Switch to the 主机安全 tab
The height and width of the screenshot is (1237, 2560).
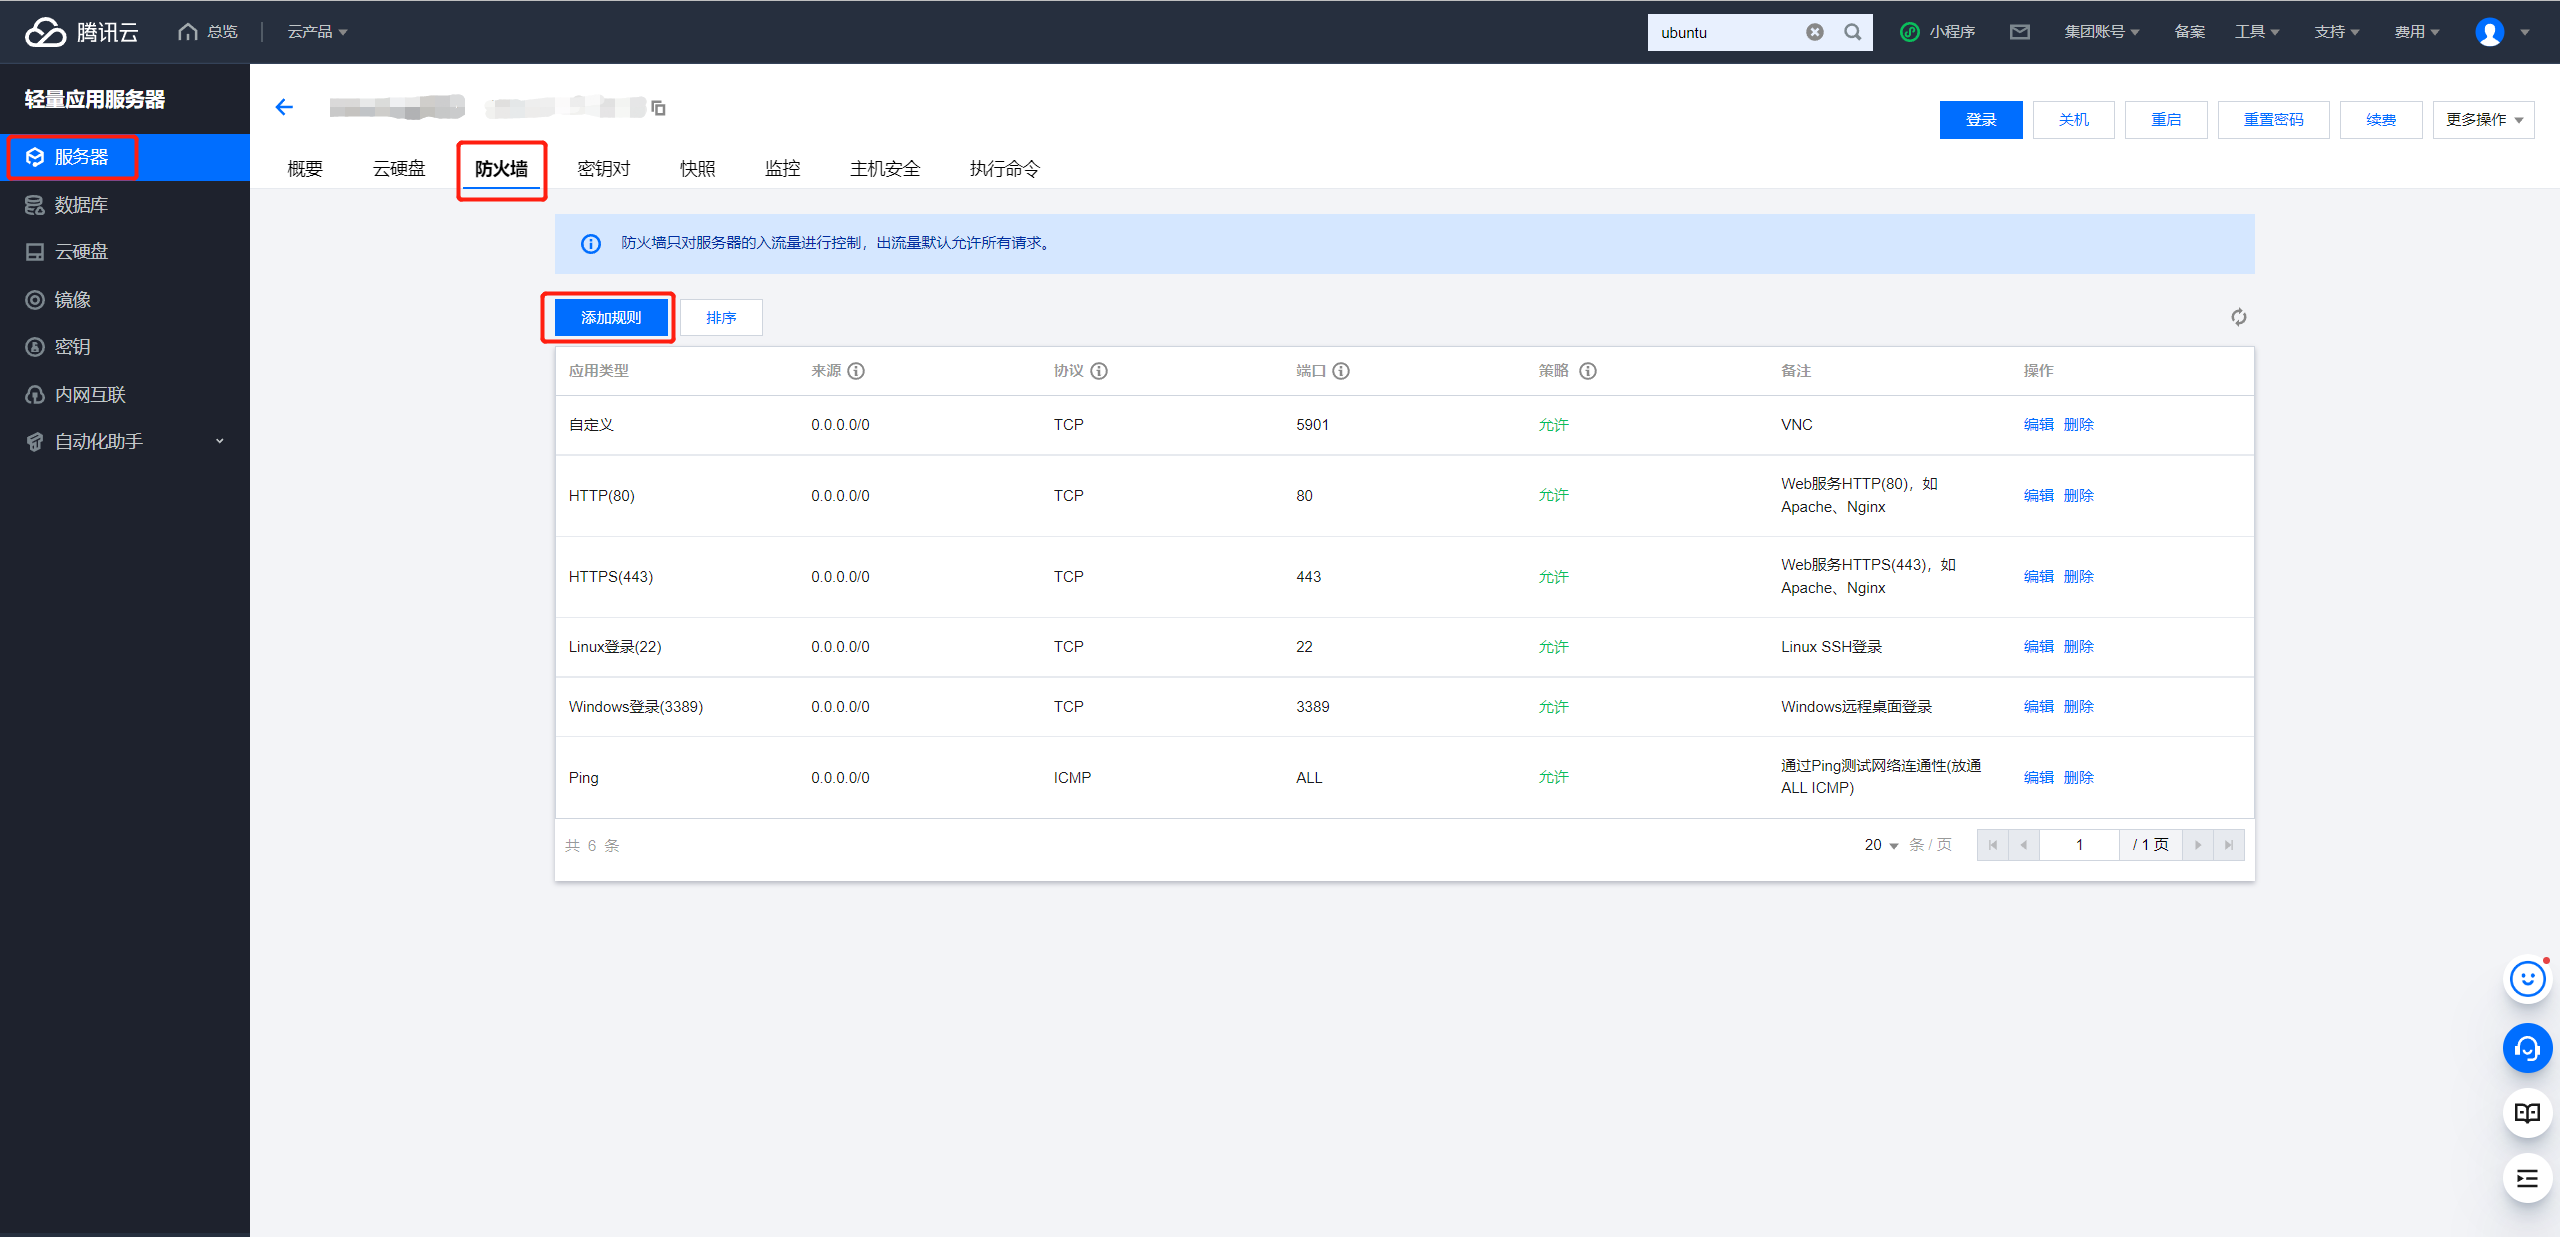885,169
